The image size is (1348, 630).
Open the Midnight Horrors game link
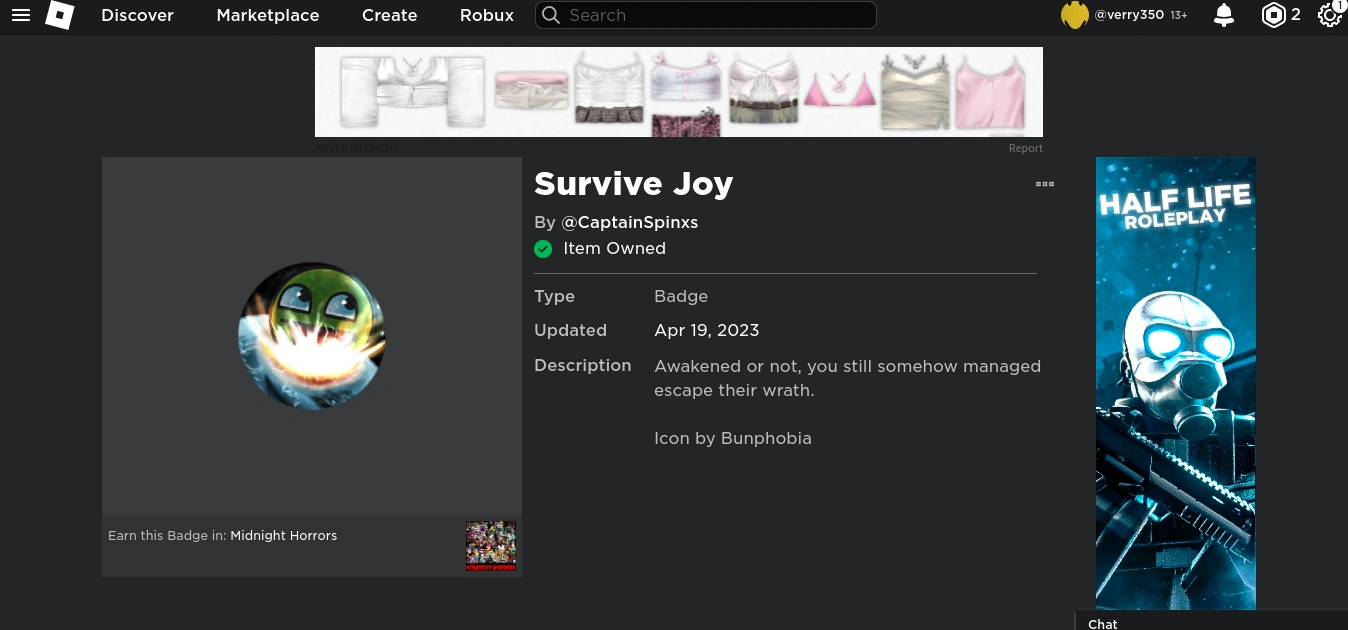[283, 535]
